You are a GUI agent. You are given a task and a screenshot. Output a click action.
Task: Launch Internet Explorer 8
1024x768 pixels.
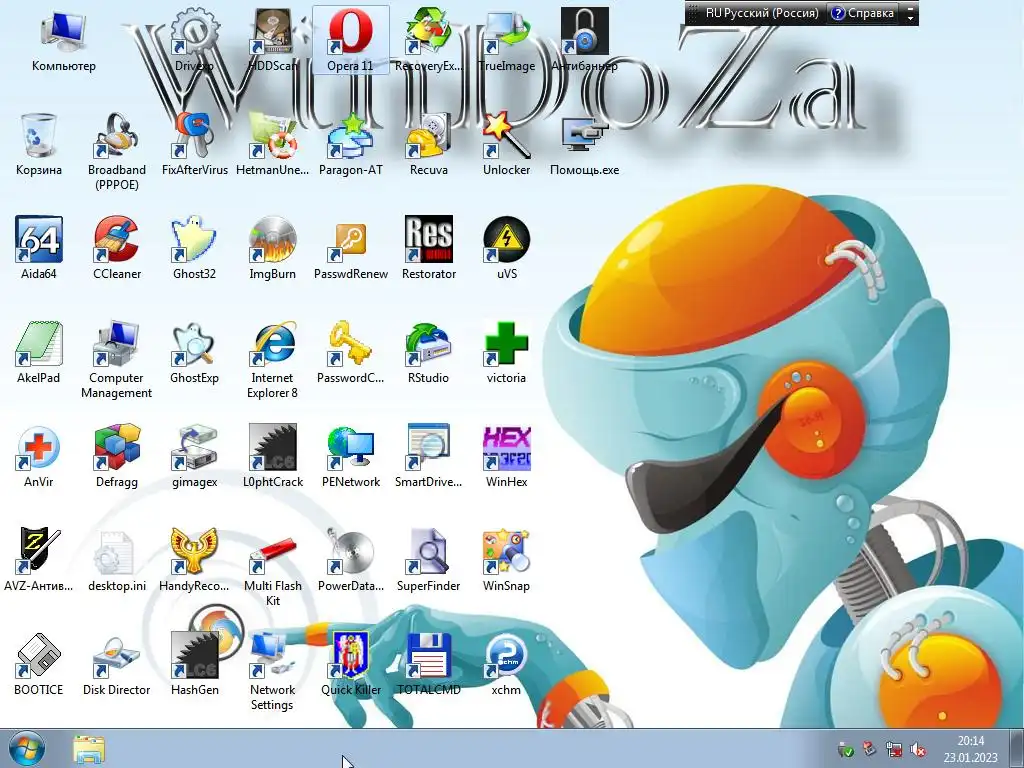(273, 360)
